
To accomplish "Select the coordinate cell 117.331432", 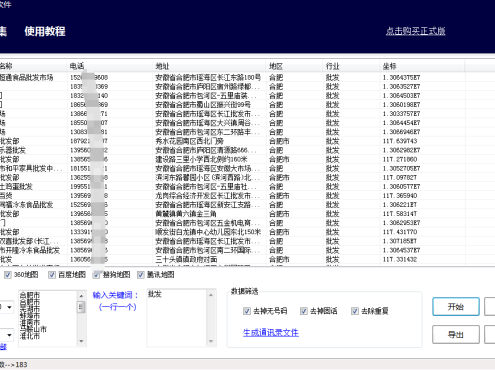I will click(400, 259).
